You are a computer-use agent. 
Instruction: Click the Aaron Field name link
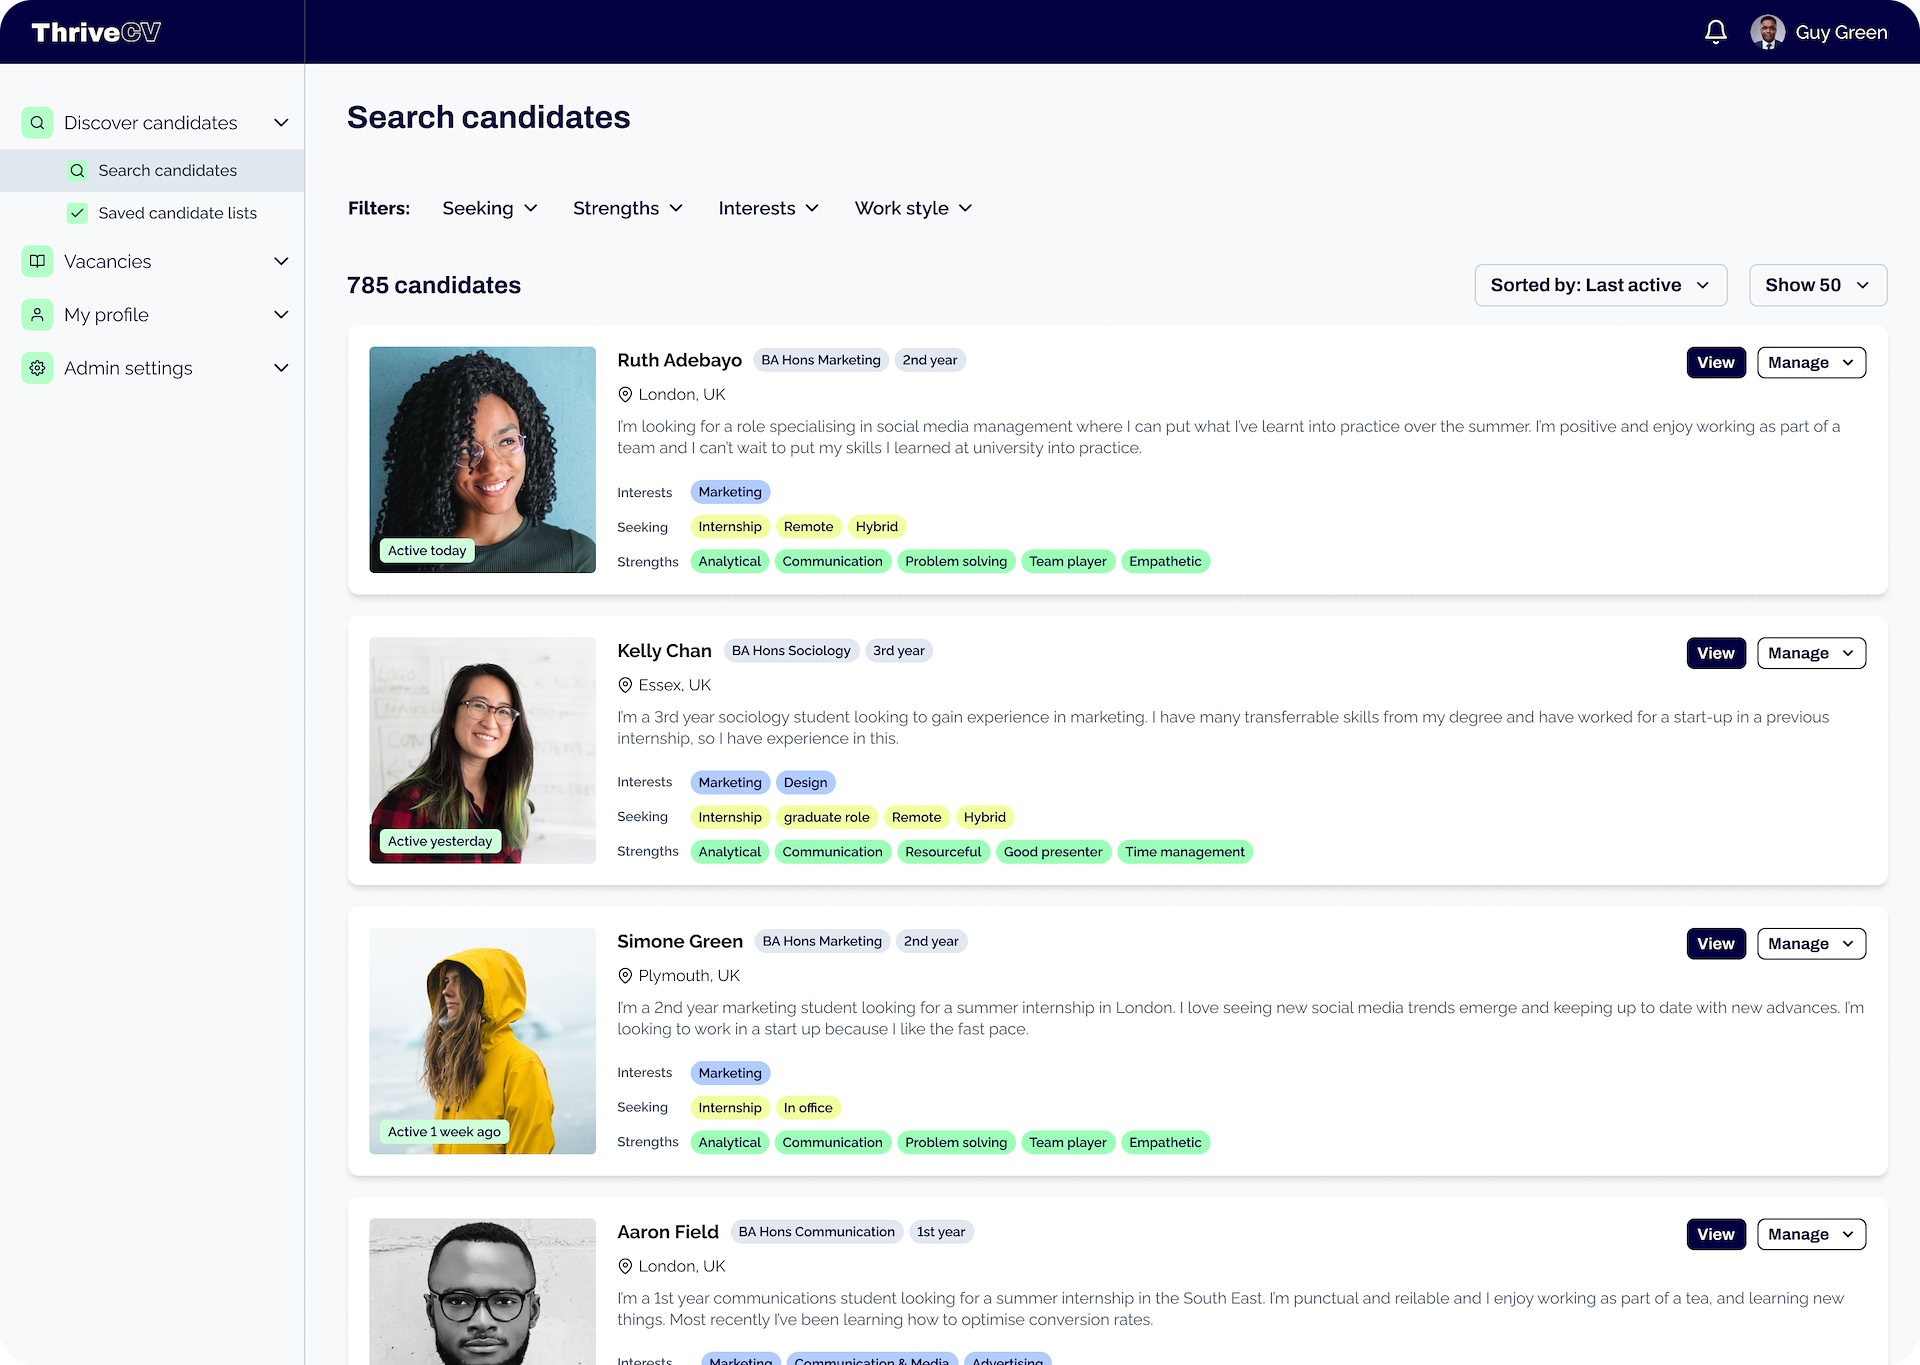668,1232
